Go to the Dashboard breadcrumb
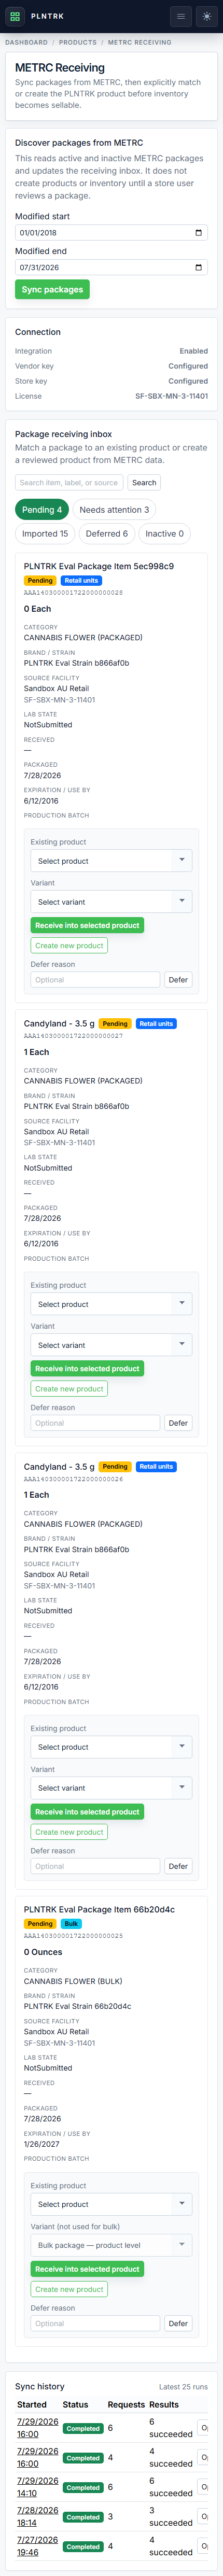 click(26, 42)
